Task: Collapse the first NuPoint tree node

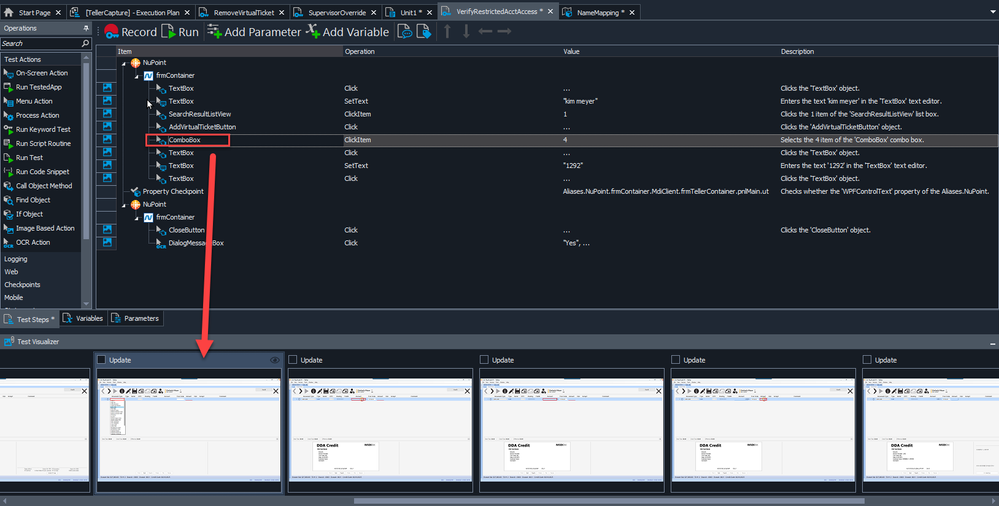Action: click(x=126, y=63)
